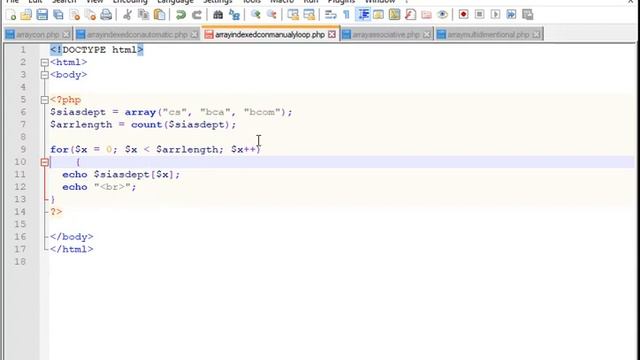Click the Close document toolbar icon
The width and height of the screenshot is (640, 360).
tap(75, 15)
